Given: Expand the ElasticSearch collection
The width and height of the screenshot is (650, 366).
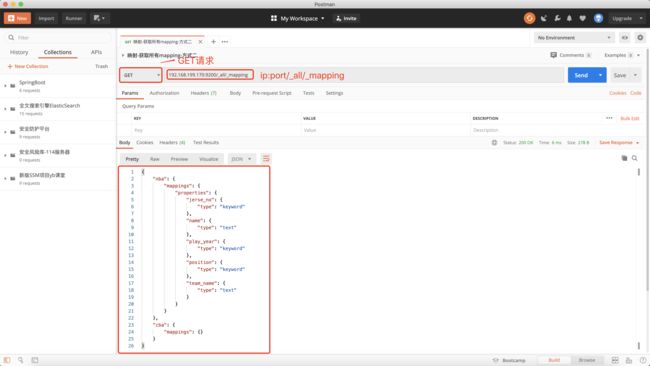Looking at the screenshot, I should pos(5,109).
